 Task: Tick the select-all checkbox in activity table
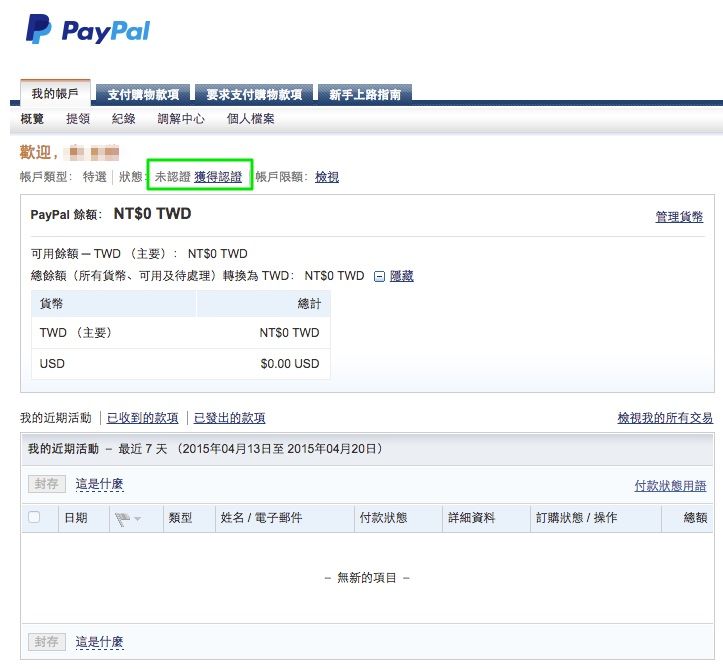[34, 517]
